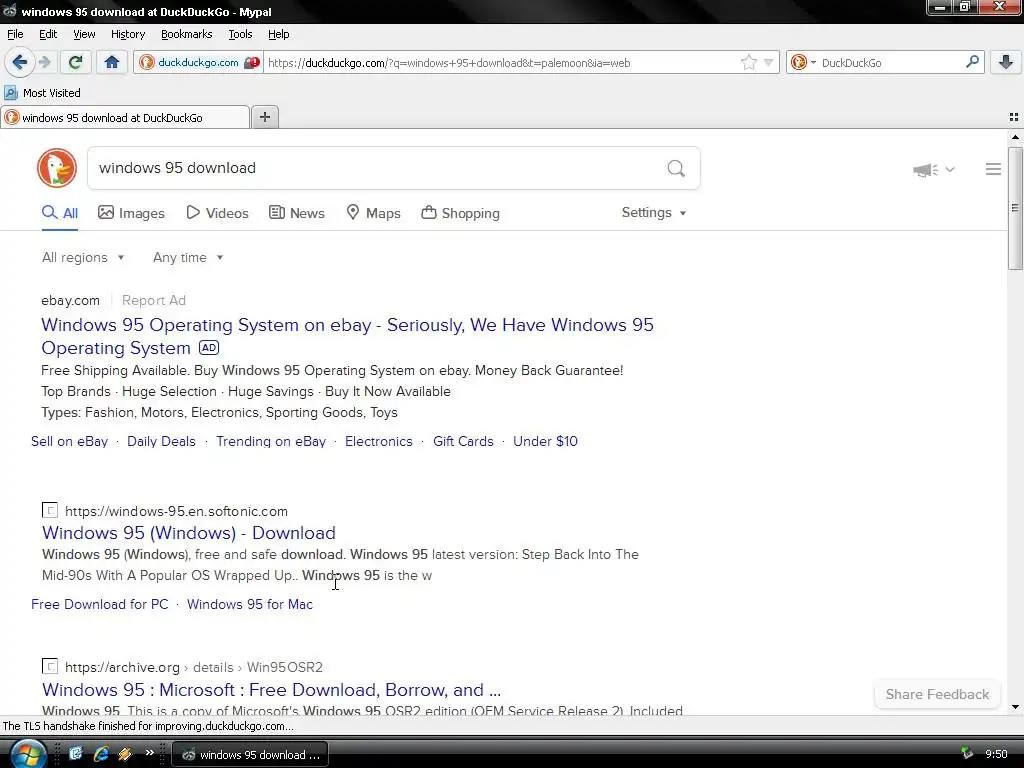
Task: Click the softonic result favicon
Action: (50, 510)
